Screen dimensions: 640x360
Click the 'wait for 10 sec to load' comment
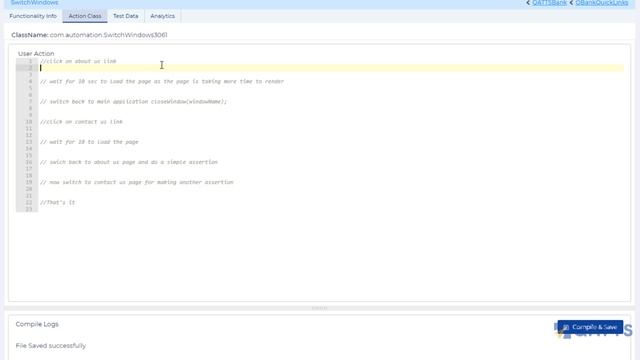coord(162,81)
